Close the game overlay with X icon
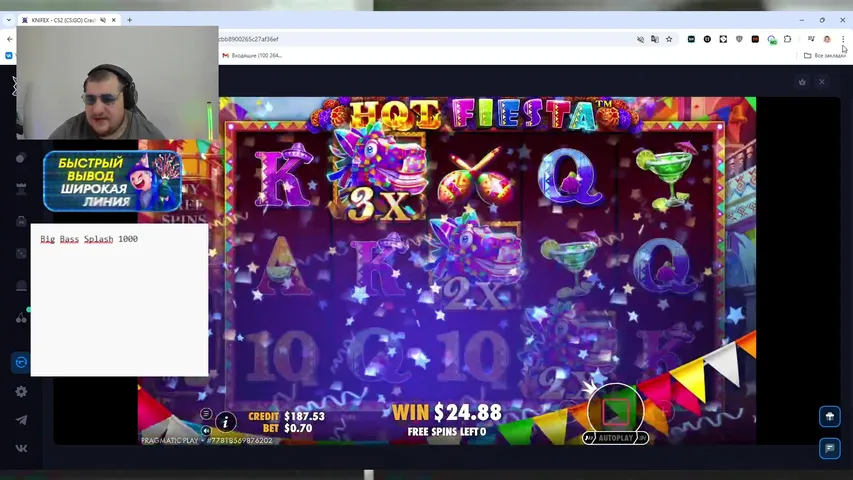This screenshot has width=853, height=480. click(x=822, y=82)
